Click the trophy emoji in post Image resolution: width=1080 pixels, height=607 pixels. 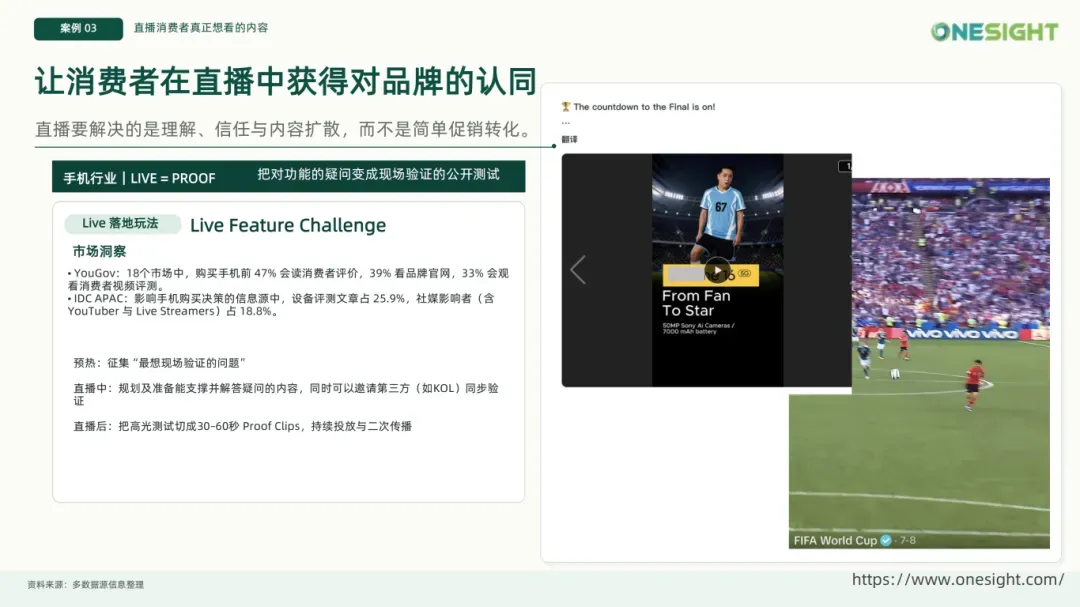566,107
